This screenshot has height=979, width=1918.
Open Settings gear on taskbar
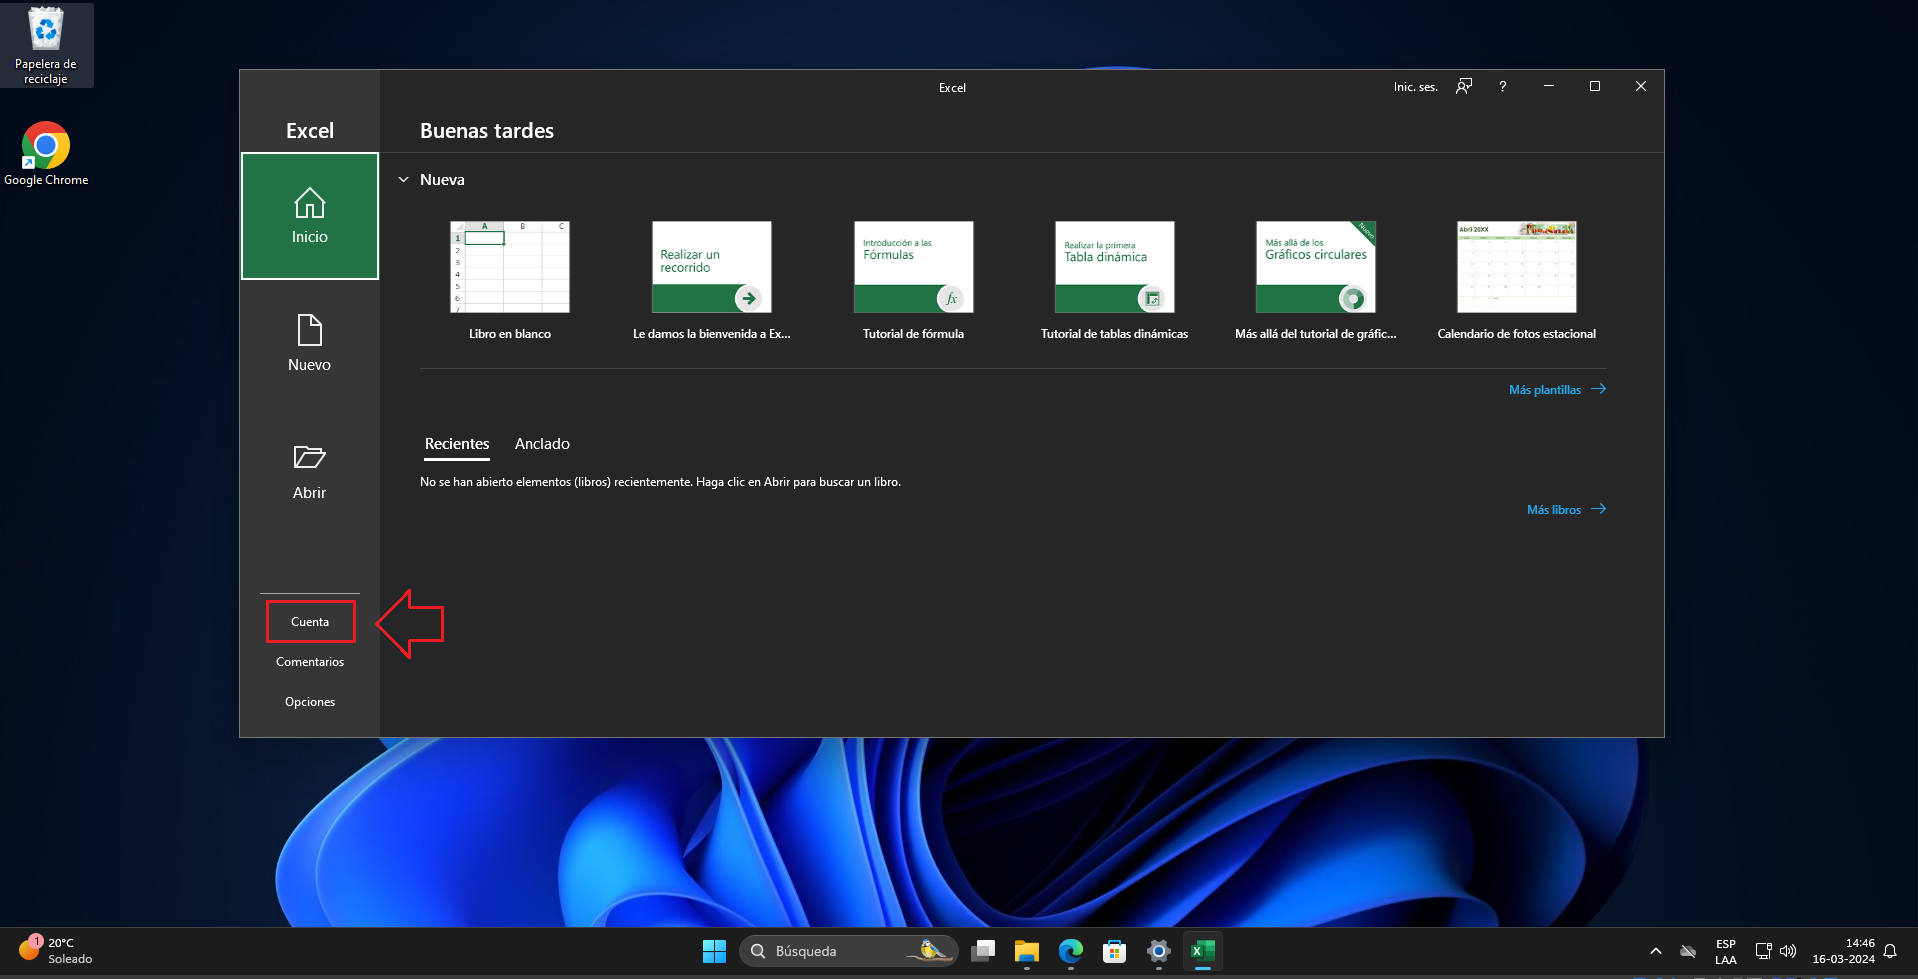pos(1159,951)
